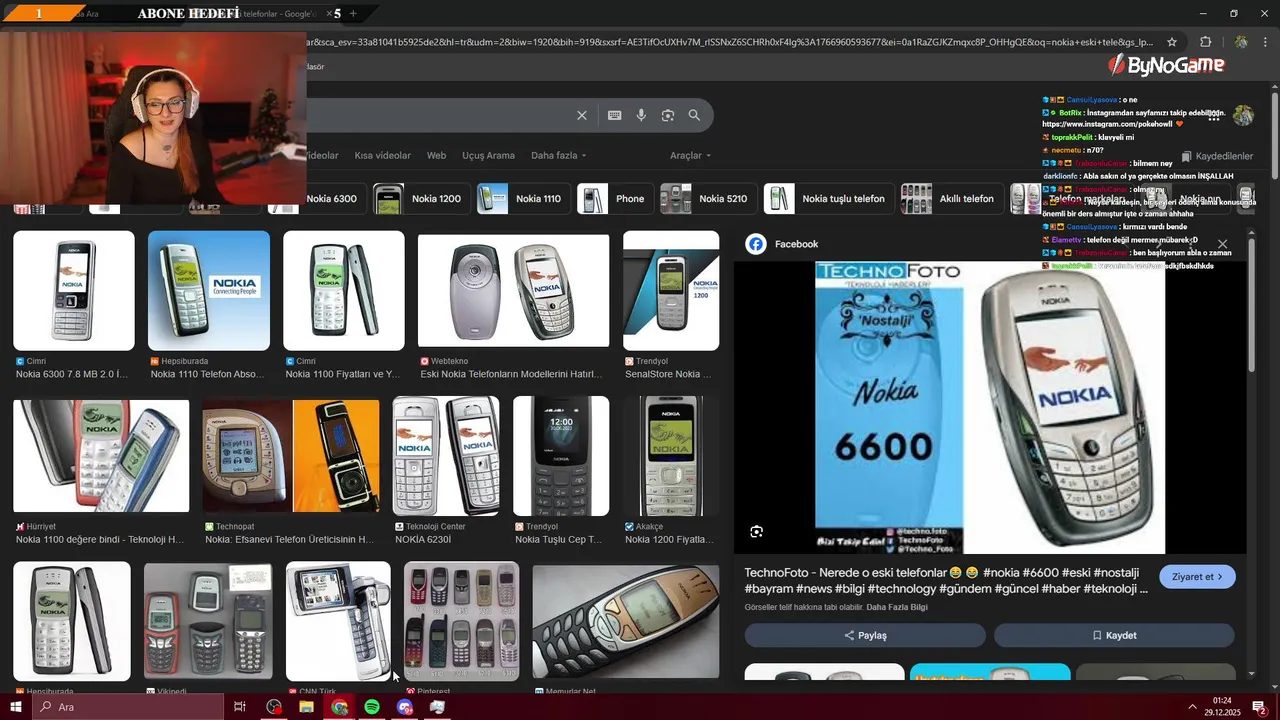Open the Windows notification center
This screenshot has width=1280, height=720.
click(x=1260, y=707)
